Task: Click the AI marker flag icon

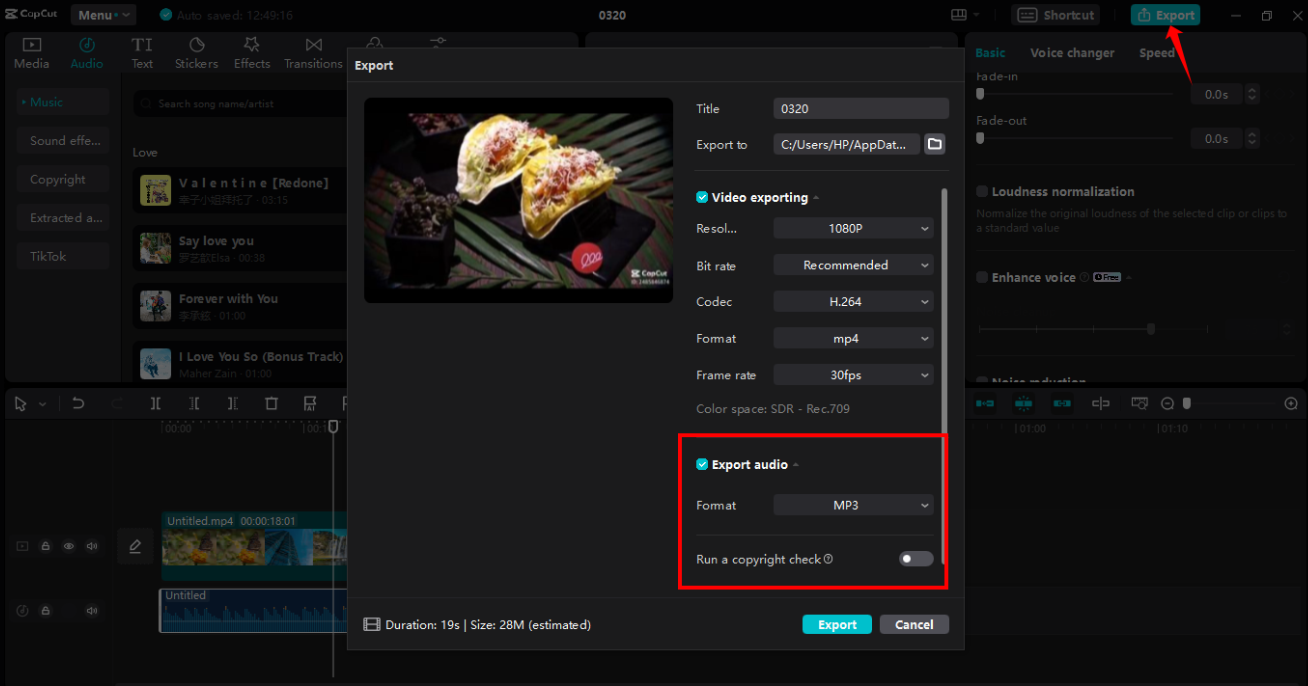Action: [x=310, y=404]
